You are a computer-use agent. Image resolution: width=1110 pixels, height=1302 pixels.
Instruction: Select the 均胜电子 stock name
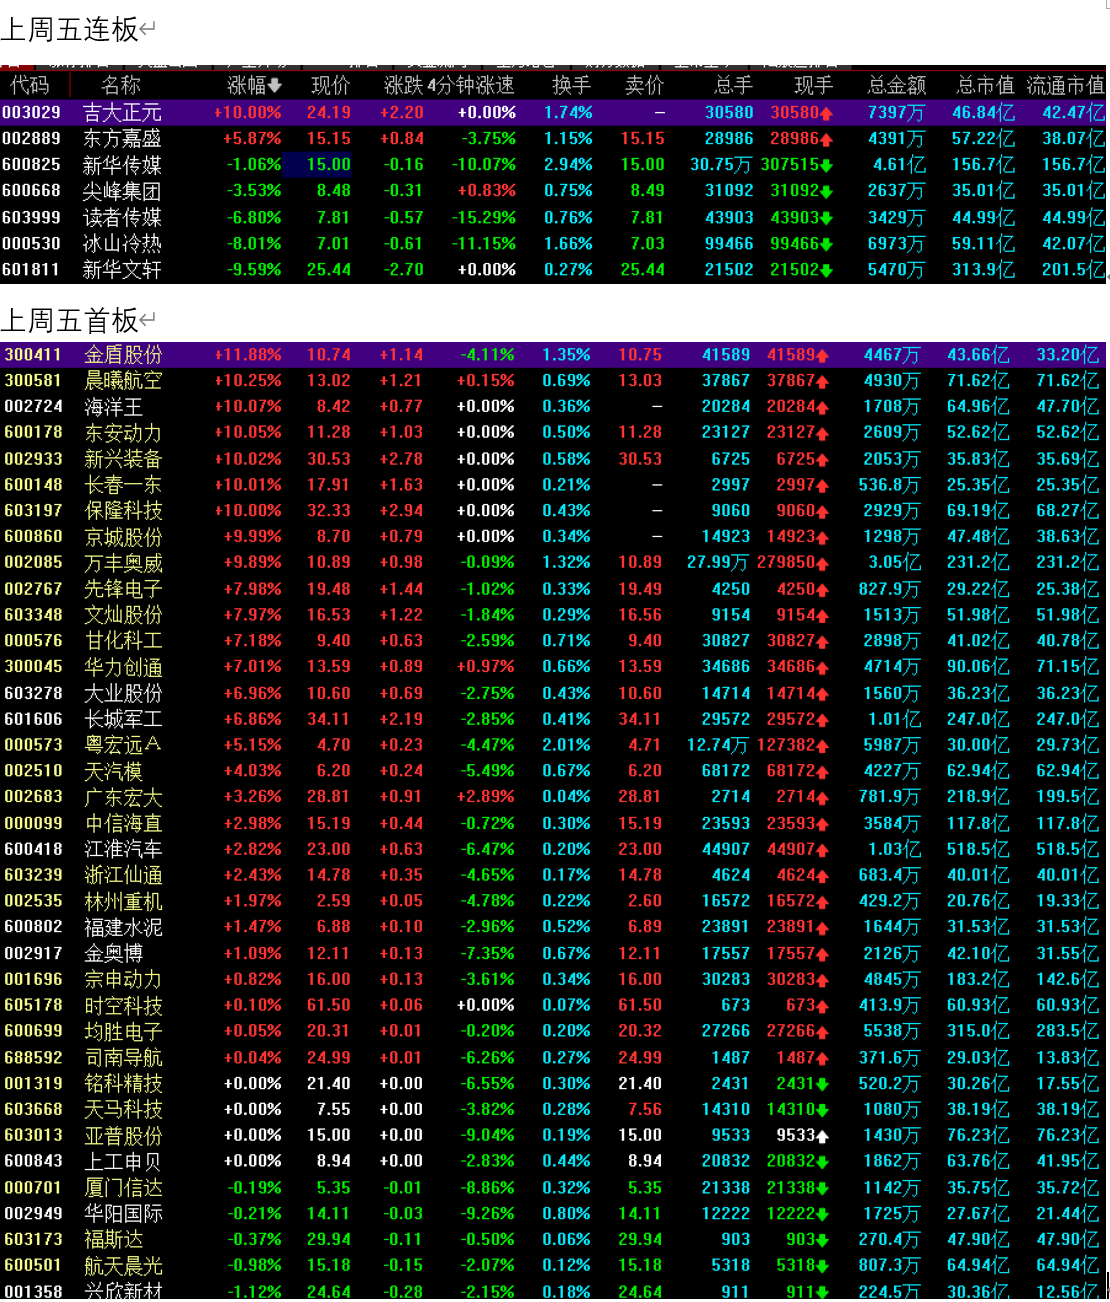[x=123, y=1031]
